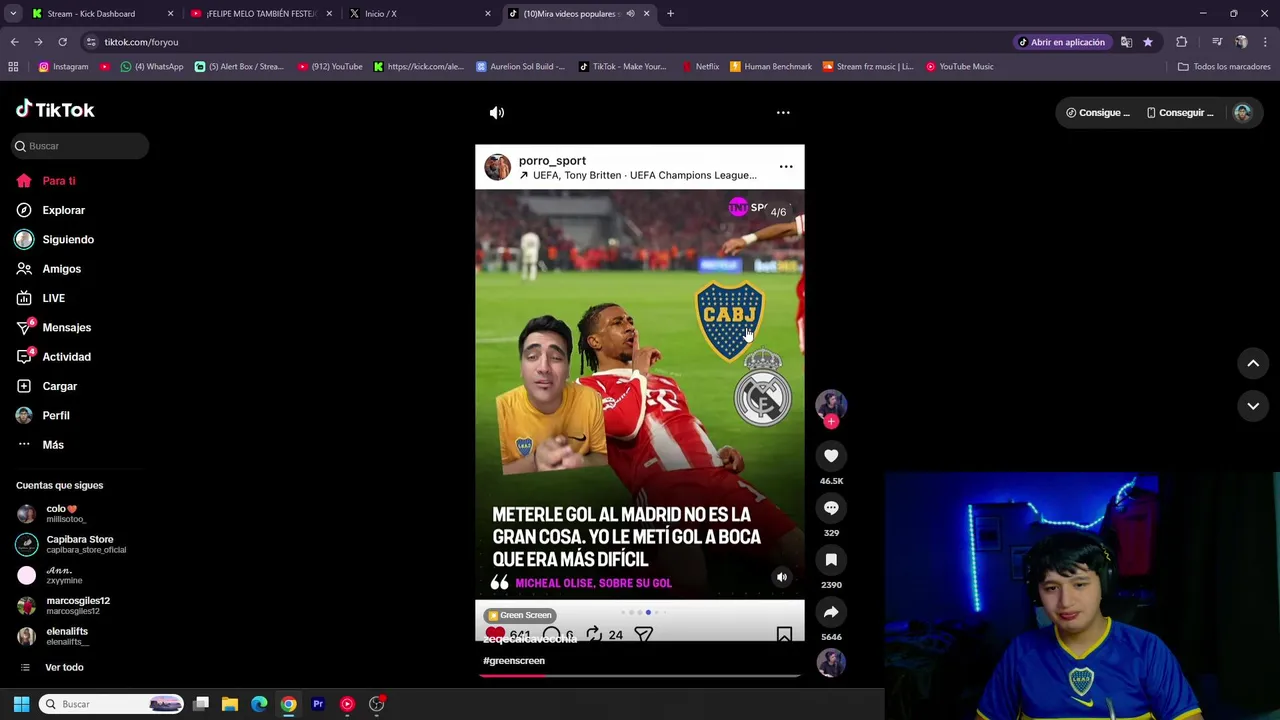Viewport: 1280px width, 720px height.
Task: Click Conseguir app button
Action: click(x=1180, y=113)
